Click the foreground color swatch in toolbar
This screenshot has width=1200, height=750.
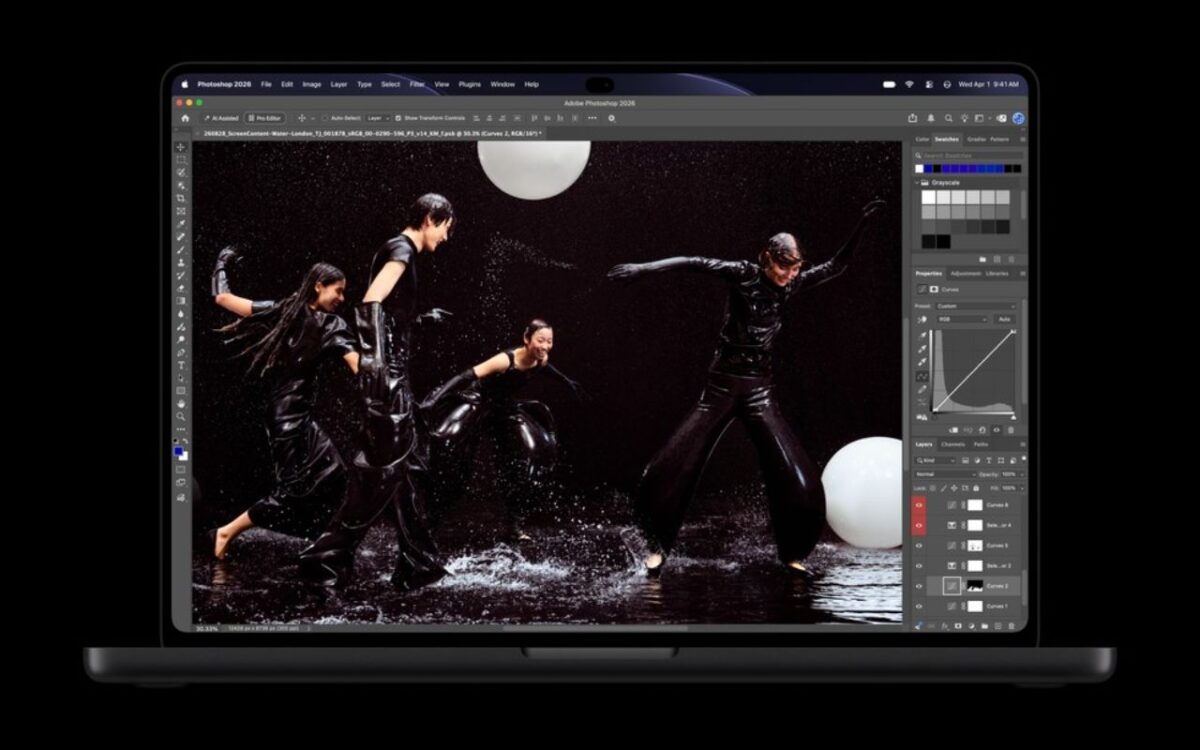179,450
